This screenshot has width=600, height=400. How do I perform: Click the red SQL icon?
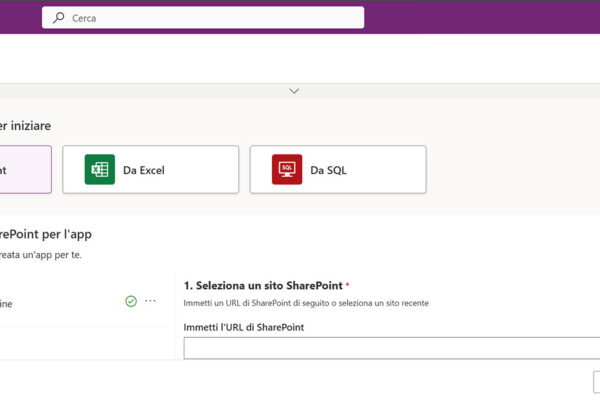point(287,170)
